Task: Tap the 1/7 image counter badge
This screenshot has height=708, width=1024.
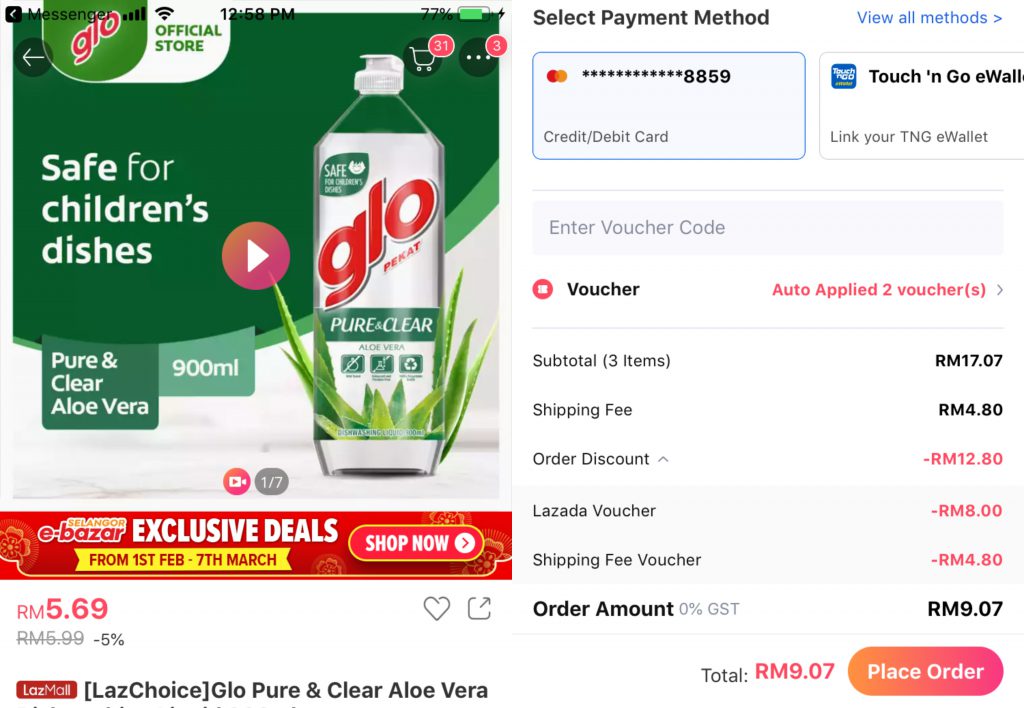Action: click(272, 482)
